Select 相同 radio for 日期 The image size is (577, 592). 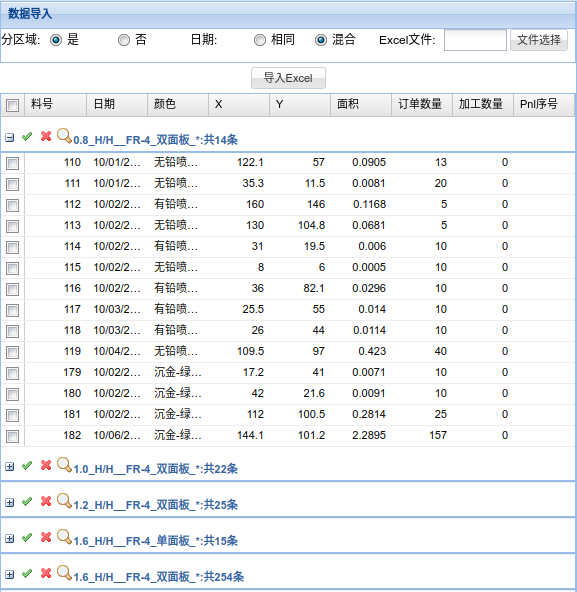pos(260,40)
